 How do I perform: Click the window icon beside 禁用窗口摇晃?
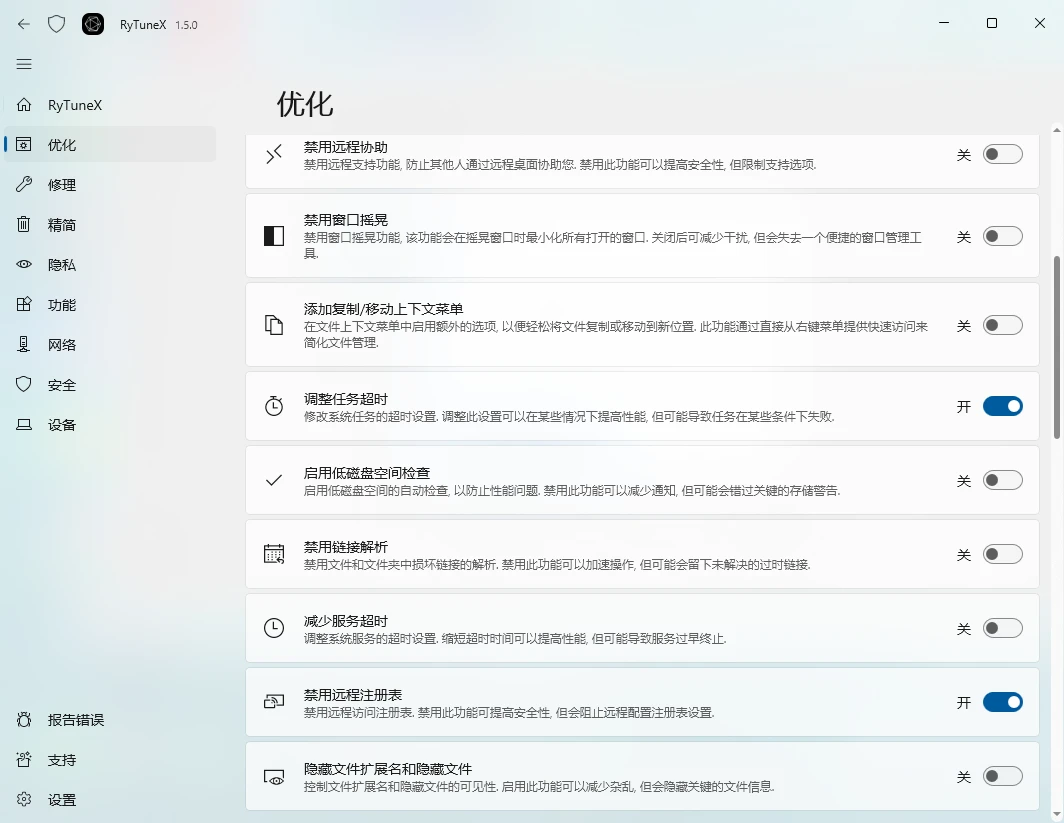(x=274, y=236)
